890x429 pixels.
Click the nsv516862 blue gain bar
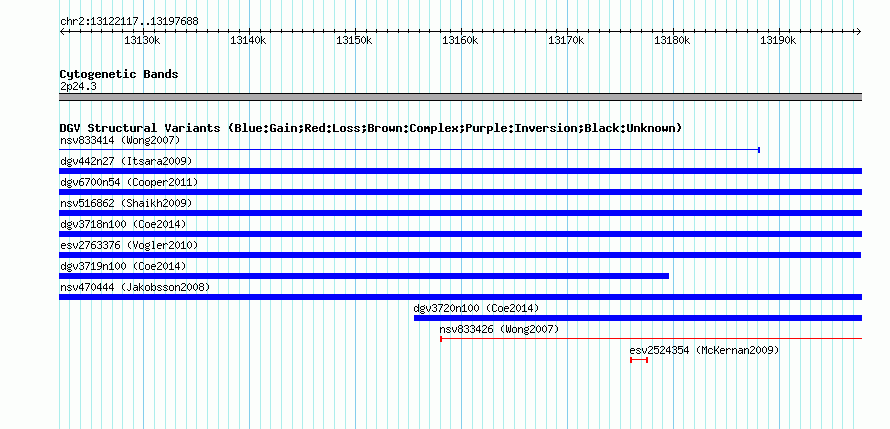click(460, 213)
